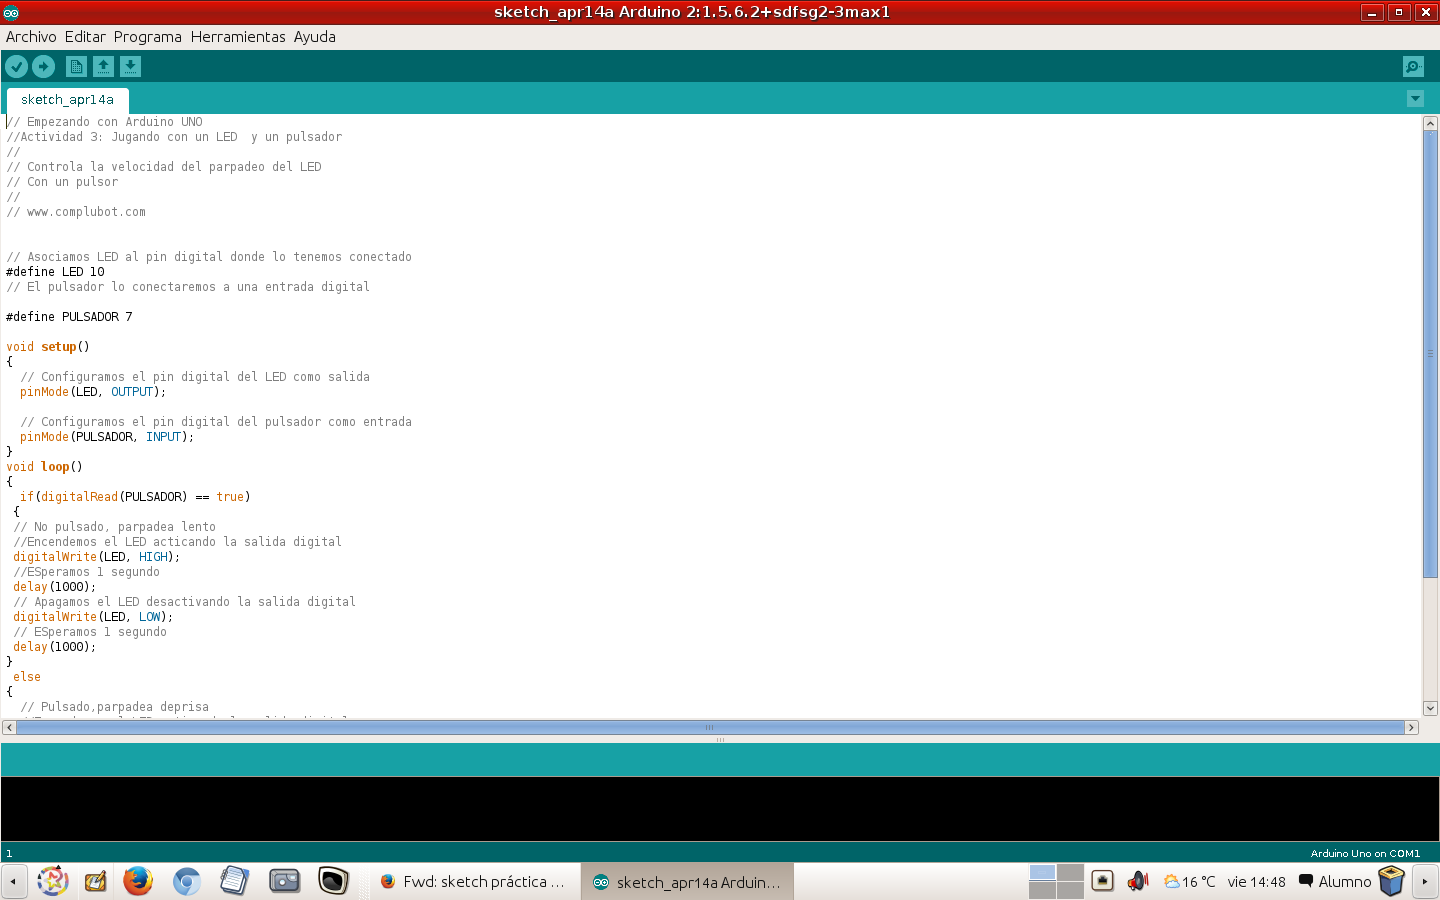Save the sketch with the down-arrow icon
This screenshot has height=900, width=1440.
pos(130,66)
